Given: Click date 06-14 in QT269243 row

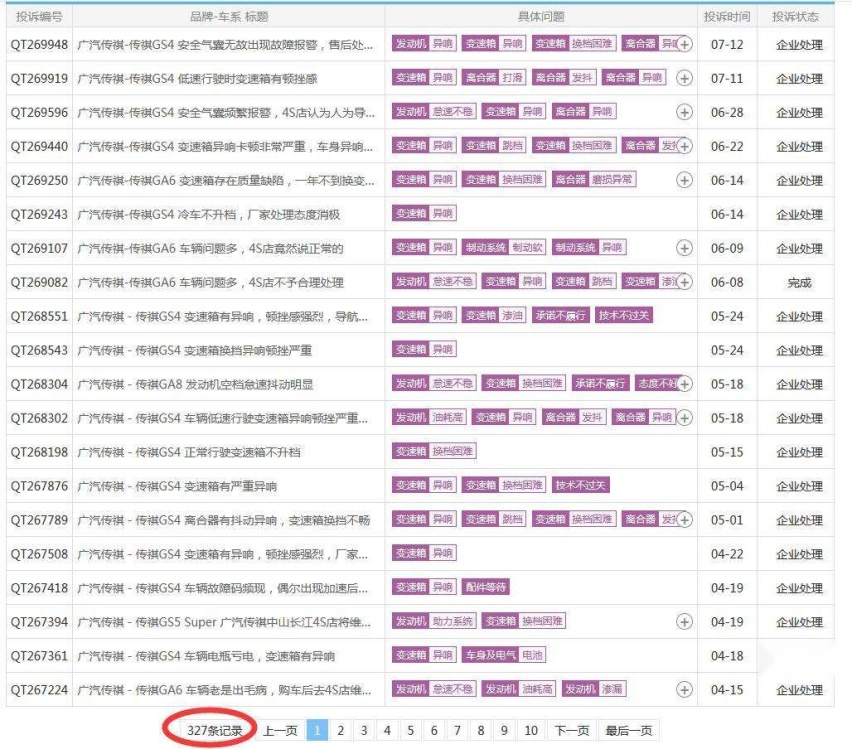Looking at the screenshot, I should [727, 215].
